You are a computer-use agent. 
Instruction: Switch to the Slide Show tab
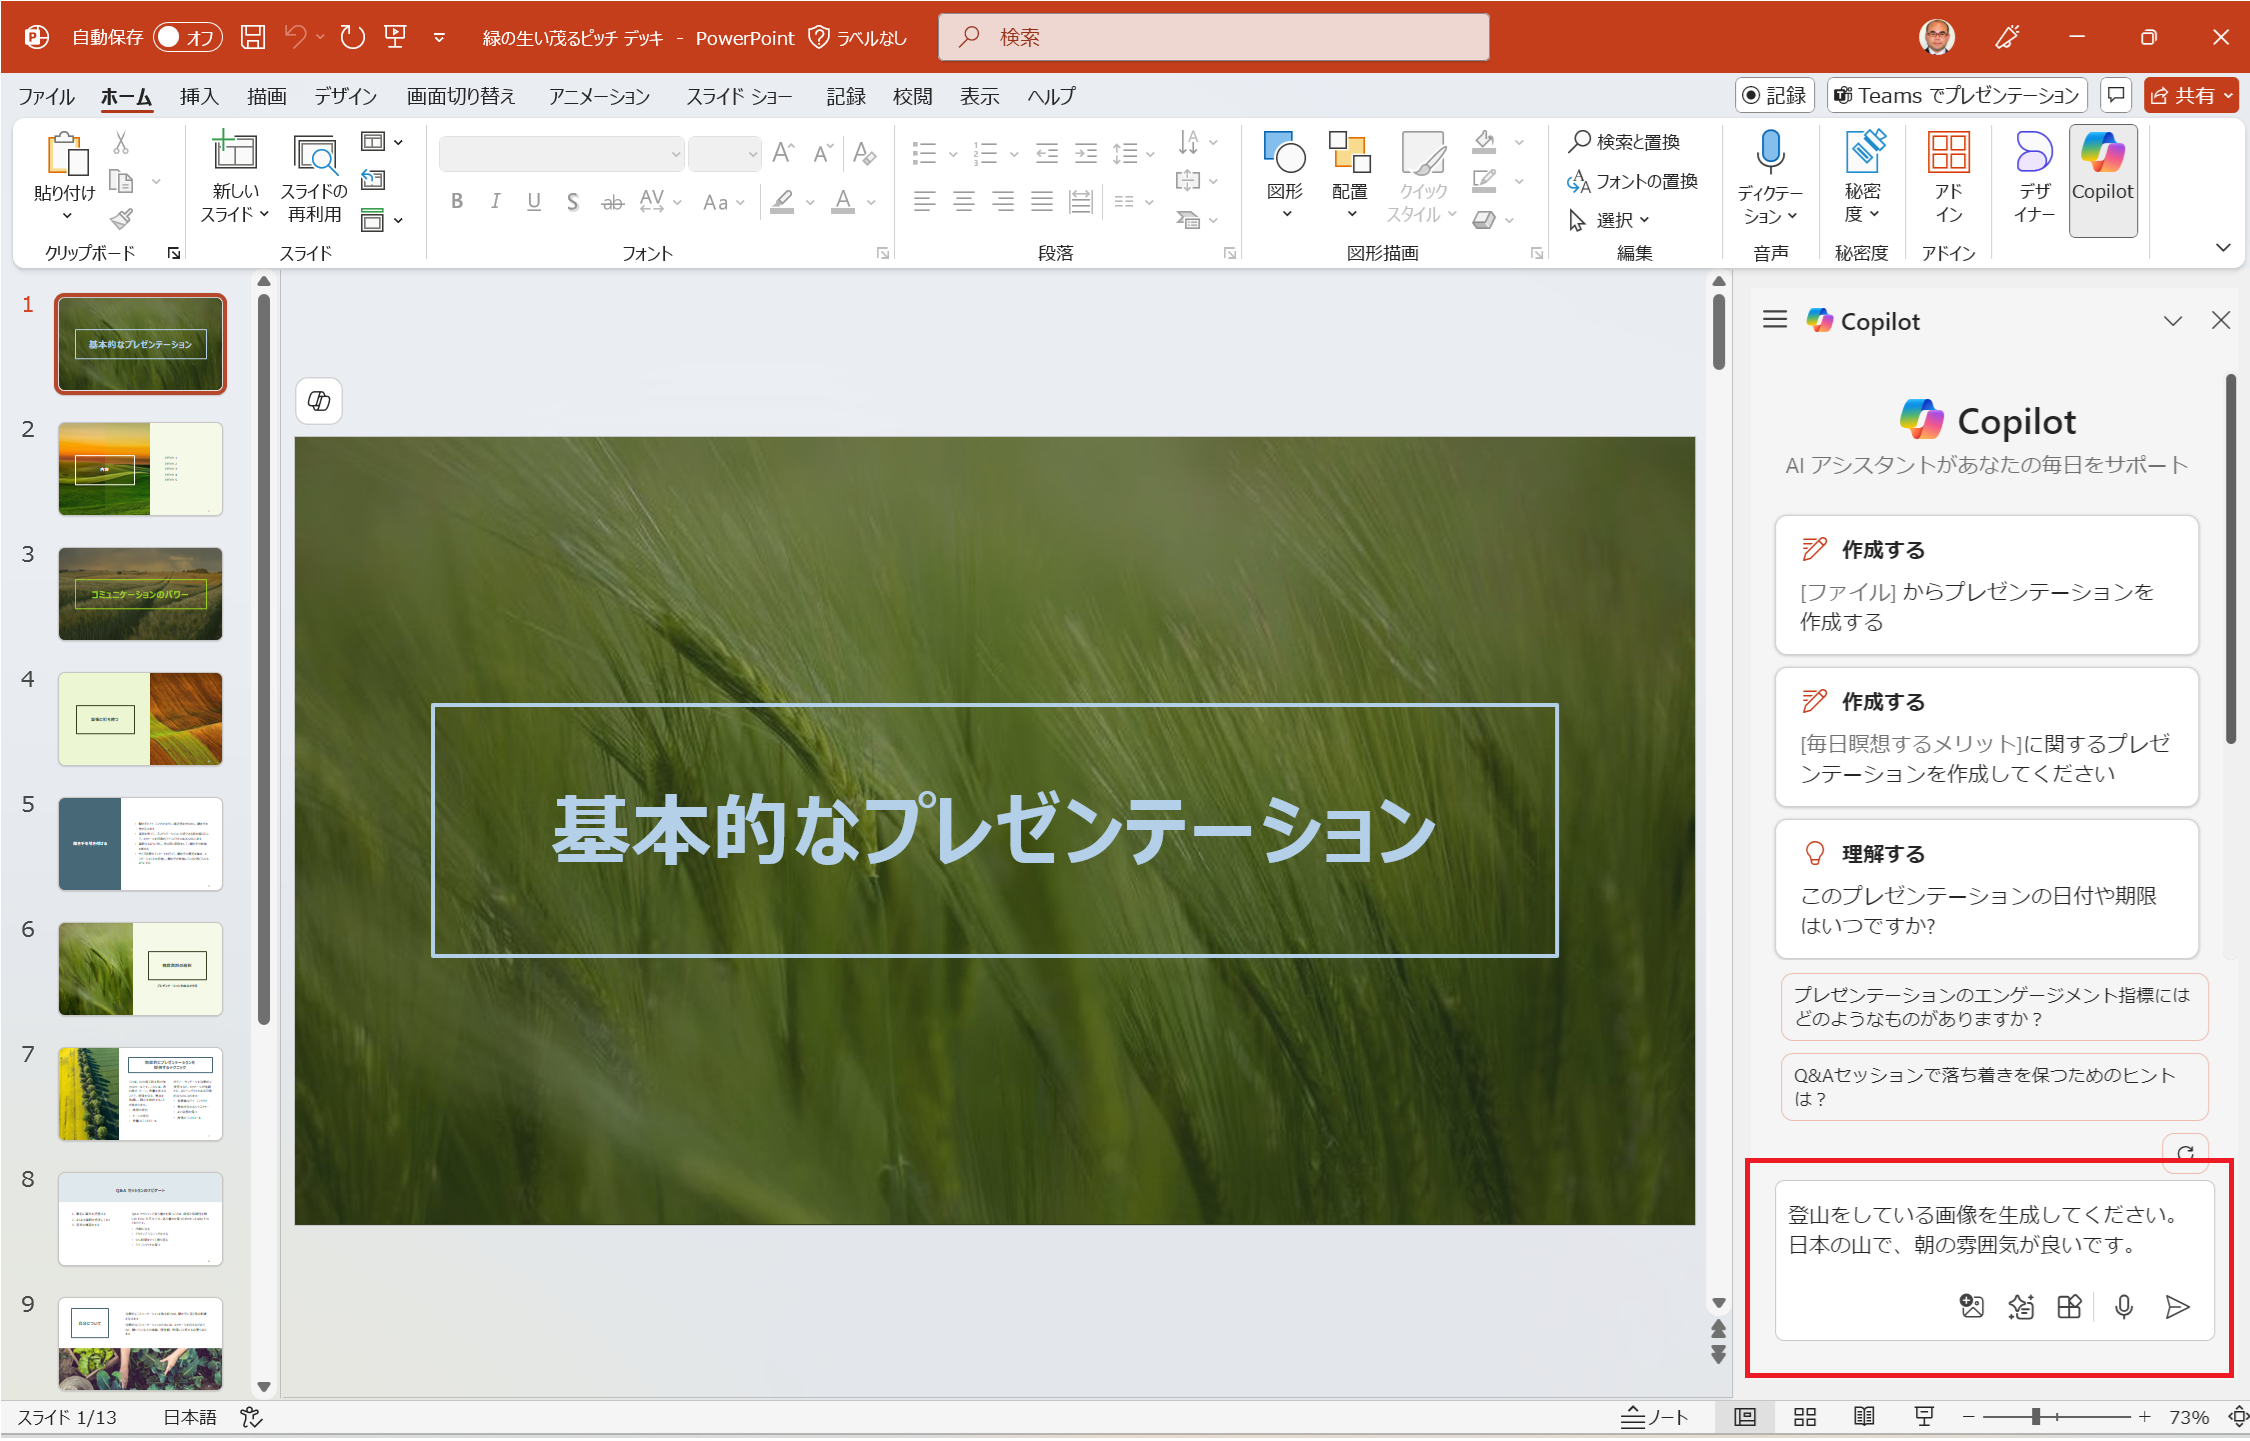[x=739, y=96]
